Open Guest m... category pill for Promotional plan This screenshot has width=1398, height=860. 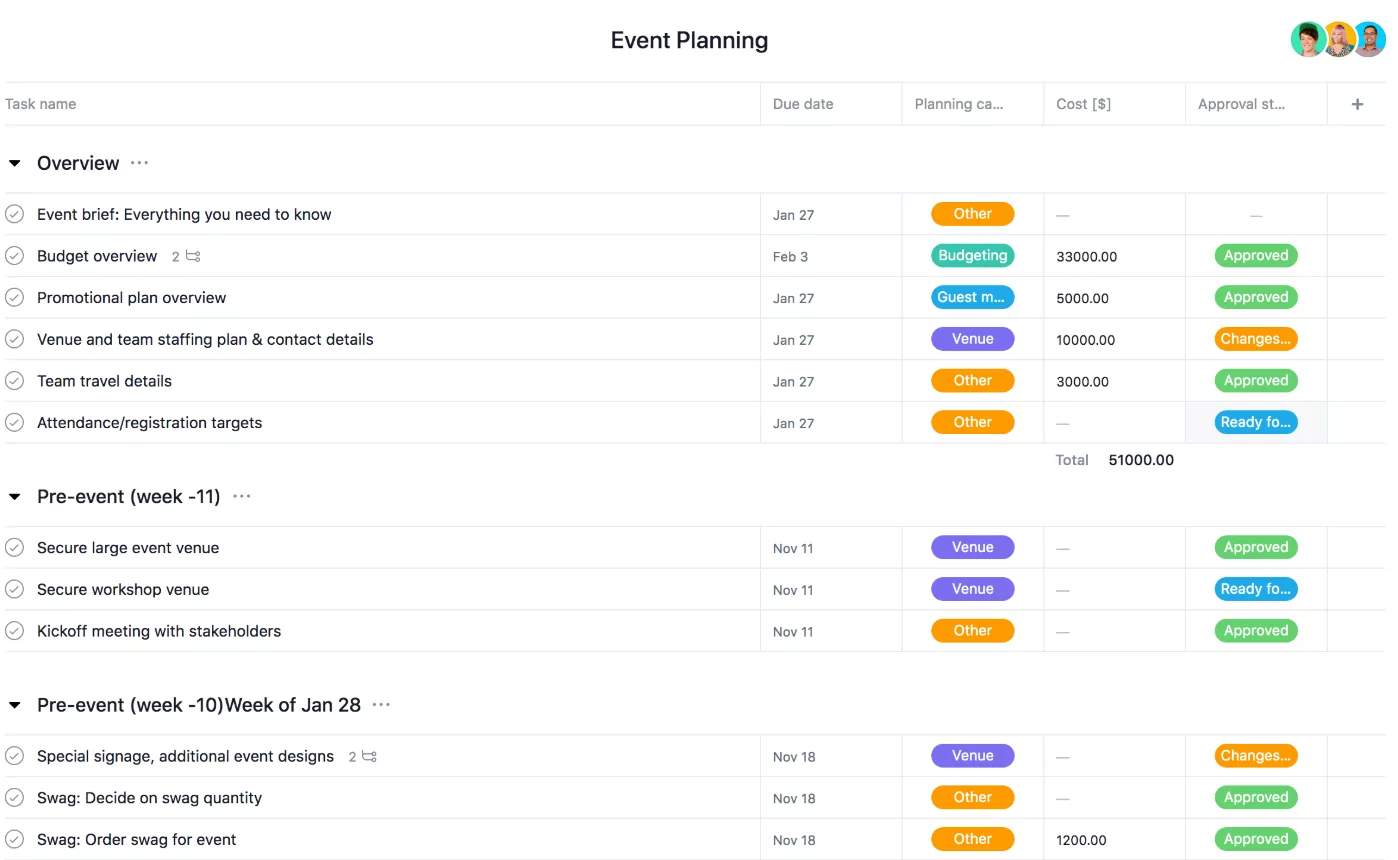(x=972, y=298)
